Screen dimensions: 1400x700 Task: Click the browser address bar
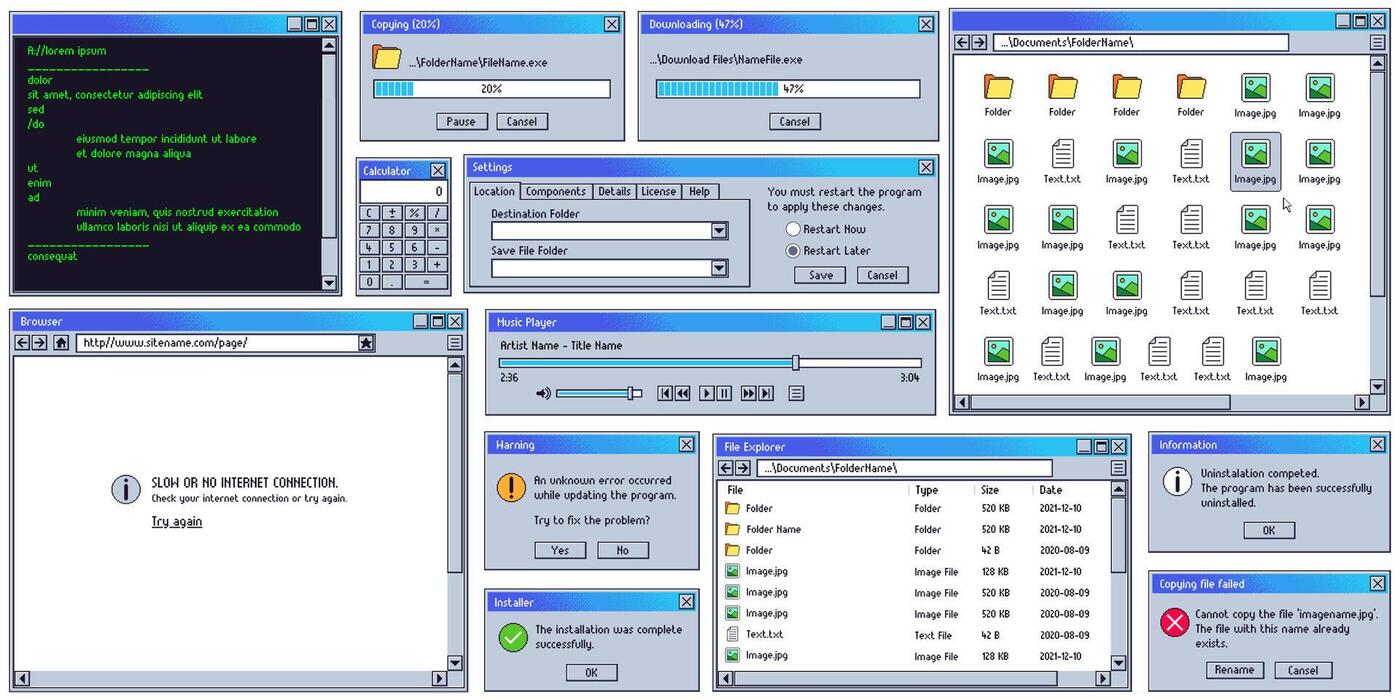200,342
